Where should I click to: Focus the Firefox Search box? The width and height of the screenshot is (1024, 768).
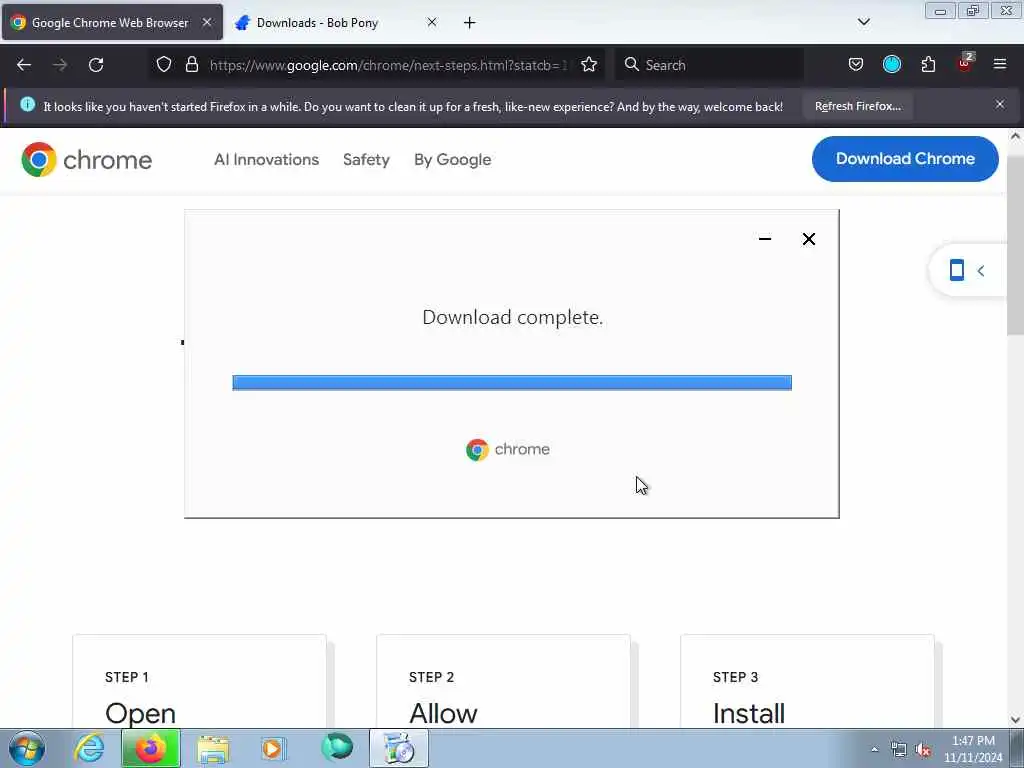coord(709,65)
